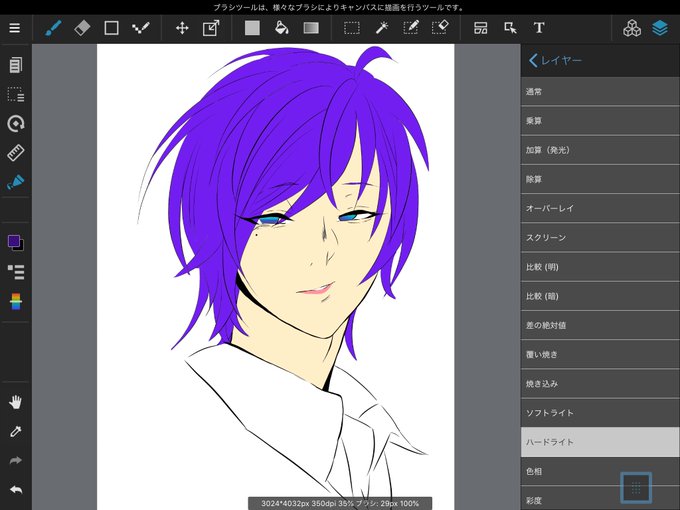Select the Eyedropper tool in left sidebar
The image size is (680, 510).
(16, 432)
